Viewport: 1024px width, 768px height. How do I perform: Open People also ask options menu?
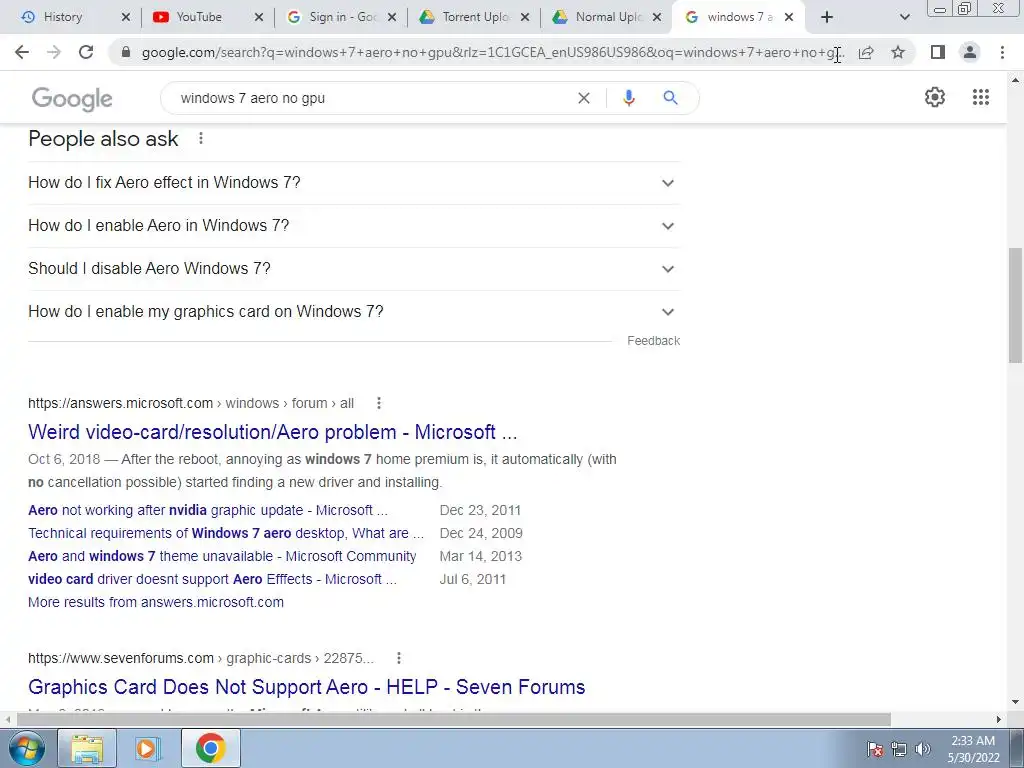click(201, 138)
